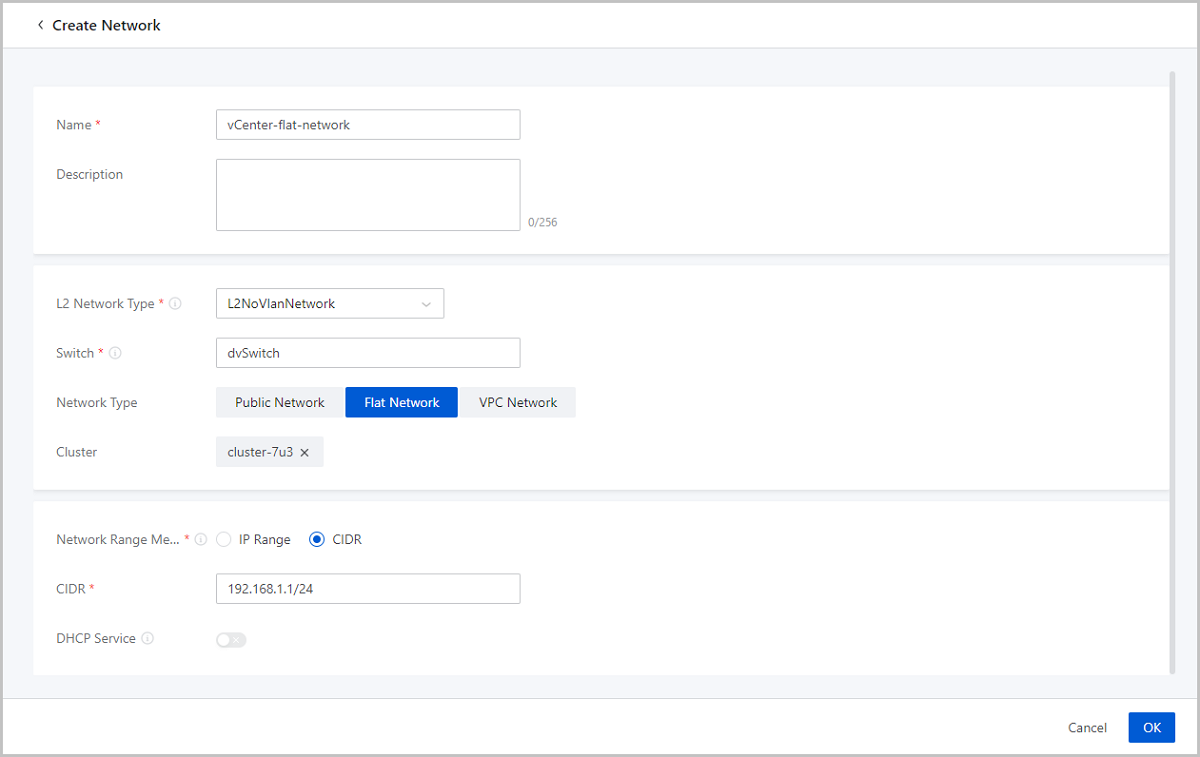Viewport: 1200px width, 757px height.
Task: Click inside the Description text area
Action: tap(367, 195)
